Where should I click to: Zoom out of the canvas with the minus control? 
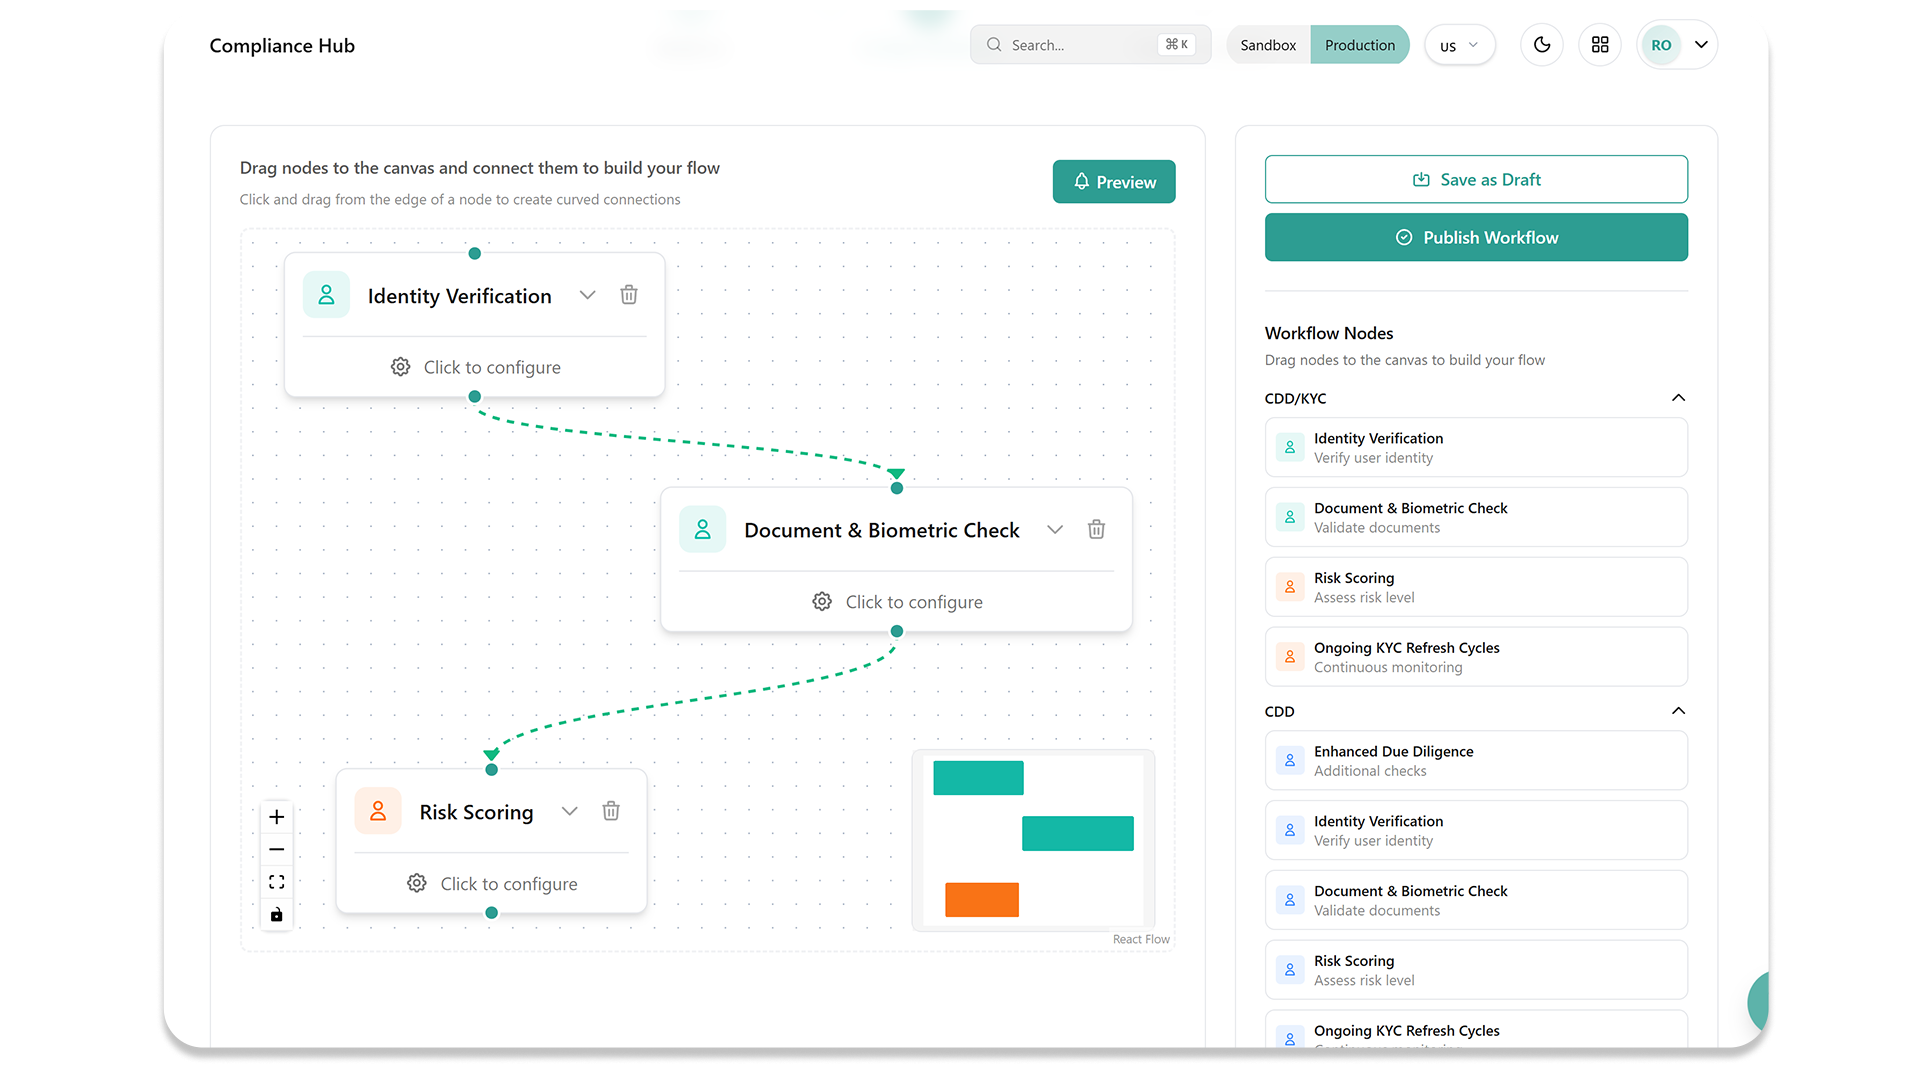pos(277,850)
